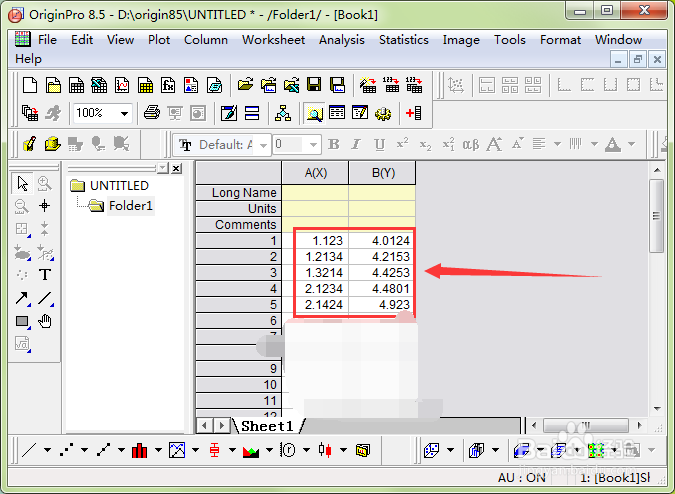Open the 100% zoom dropdown
This screenshot has width=675, height=494.
[124, 114]
